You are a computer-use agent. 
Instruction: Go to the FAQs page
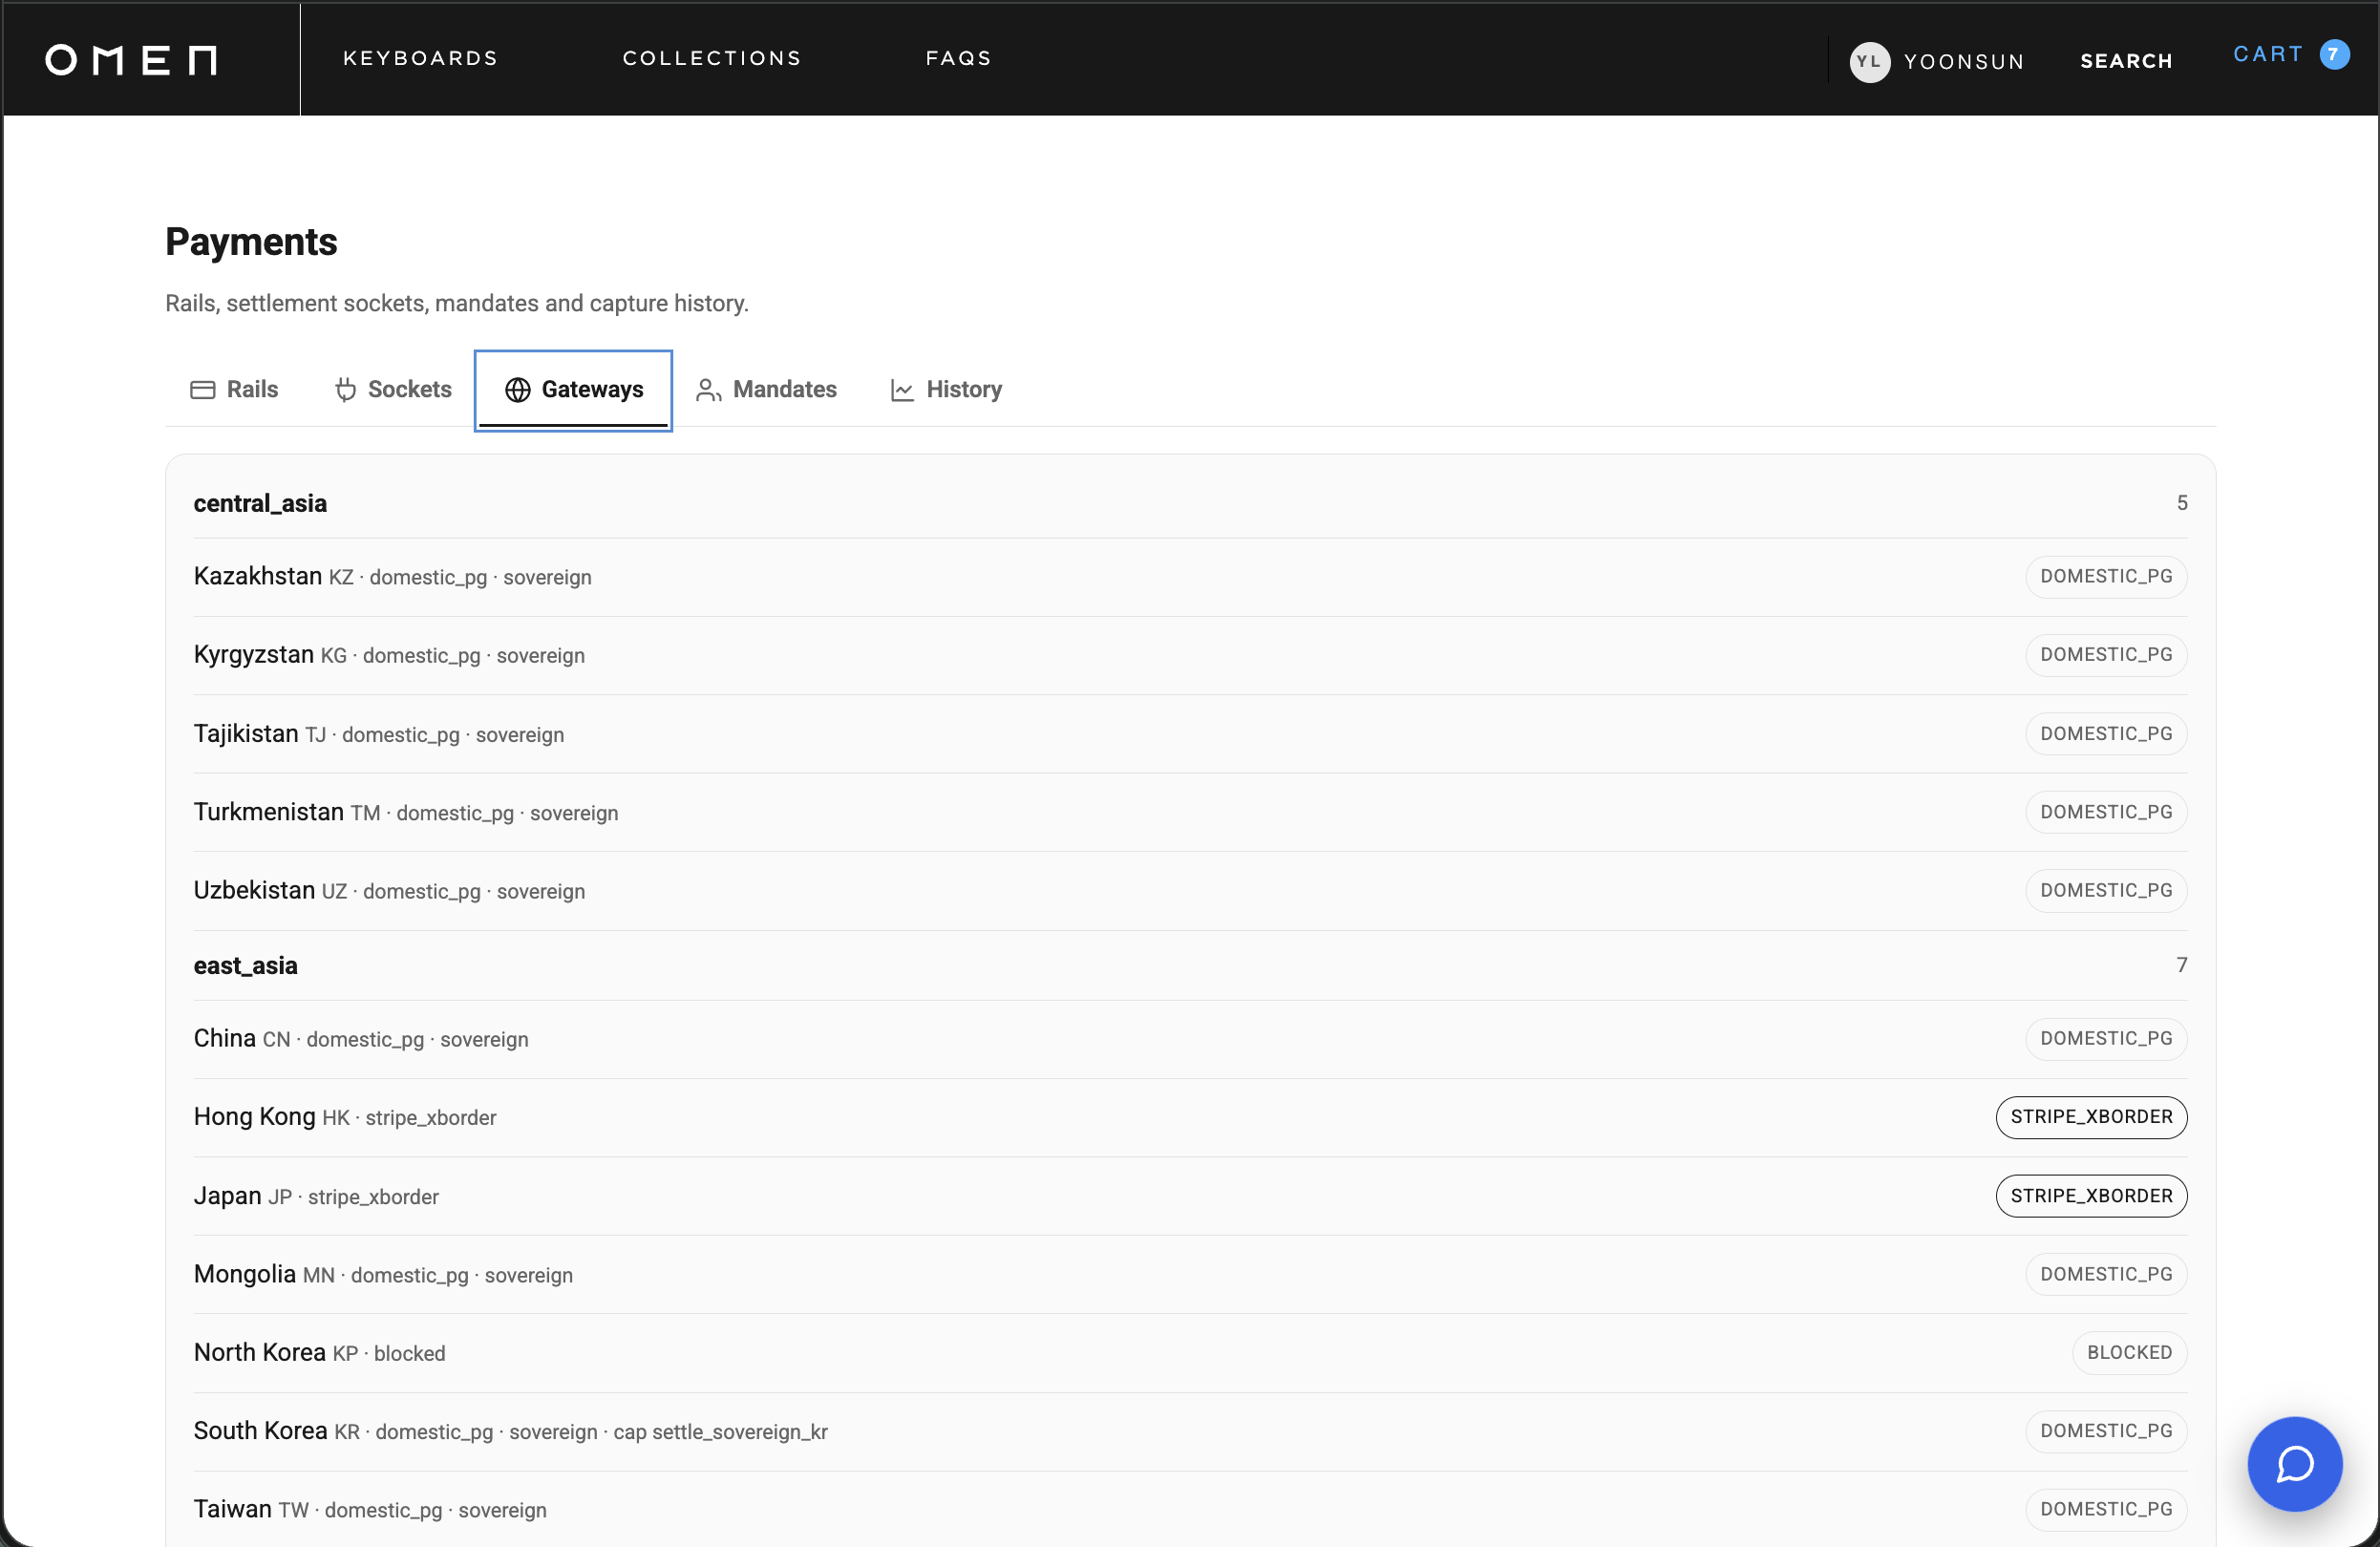(x=958, y=58)
